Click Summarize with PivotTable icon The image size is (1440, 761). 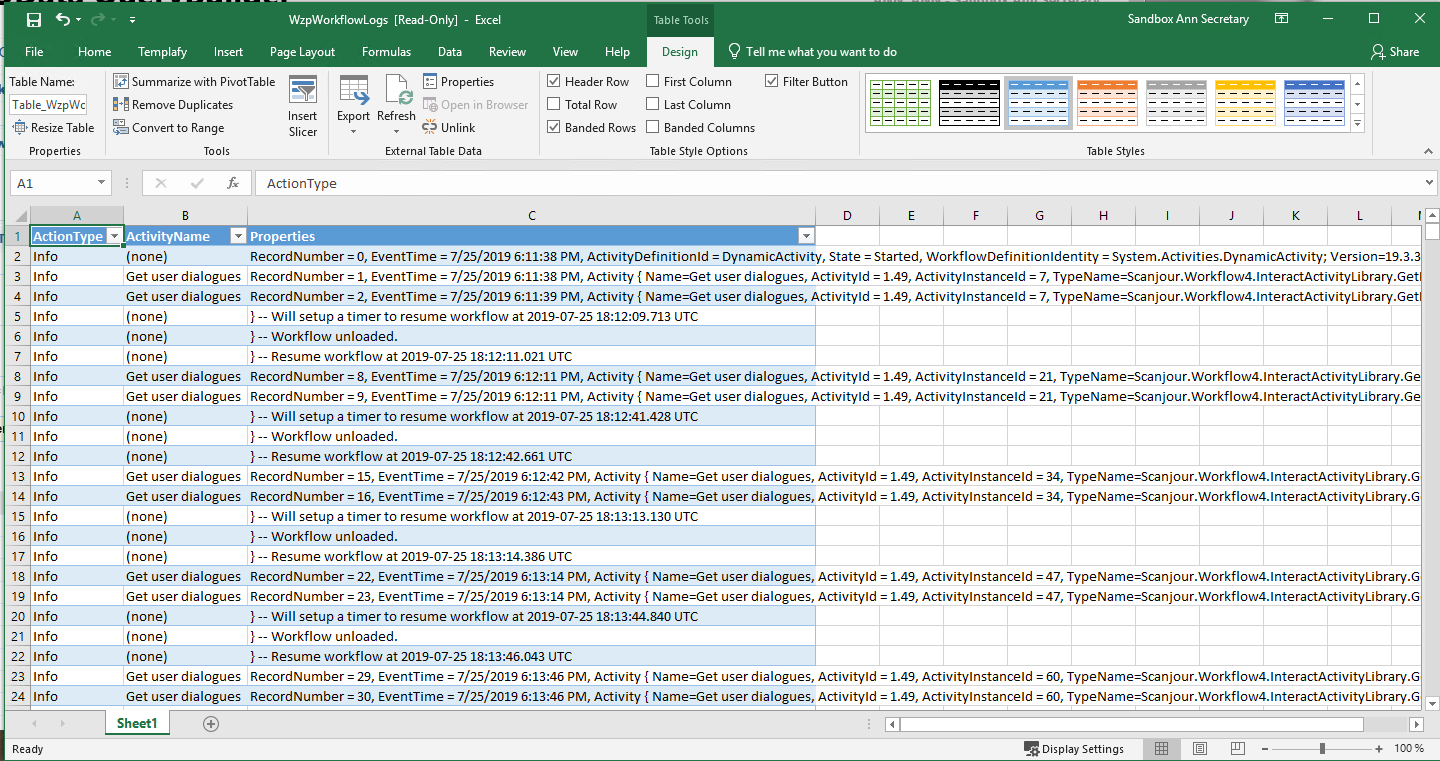pyautogui.click(x=121, y=82)
